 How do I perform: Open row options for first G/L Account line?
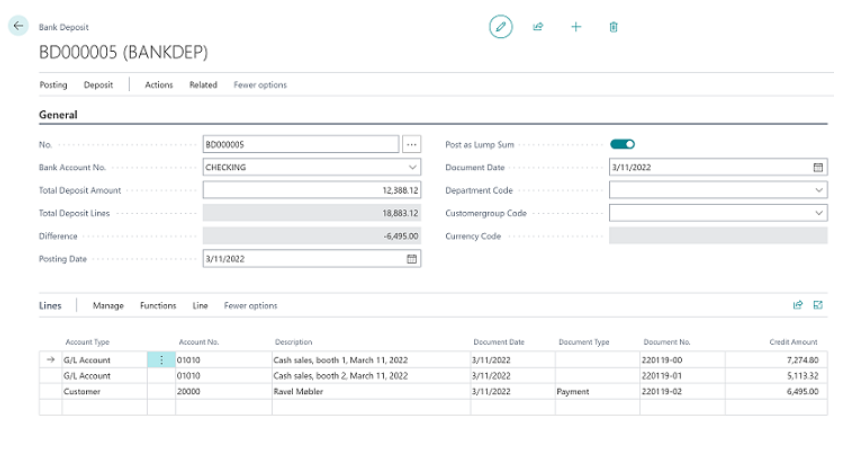click(x=161, y=360)
